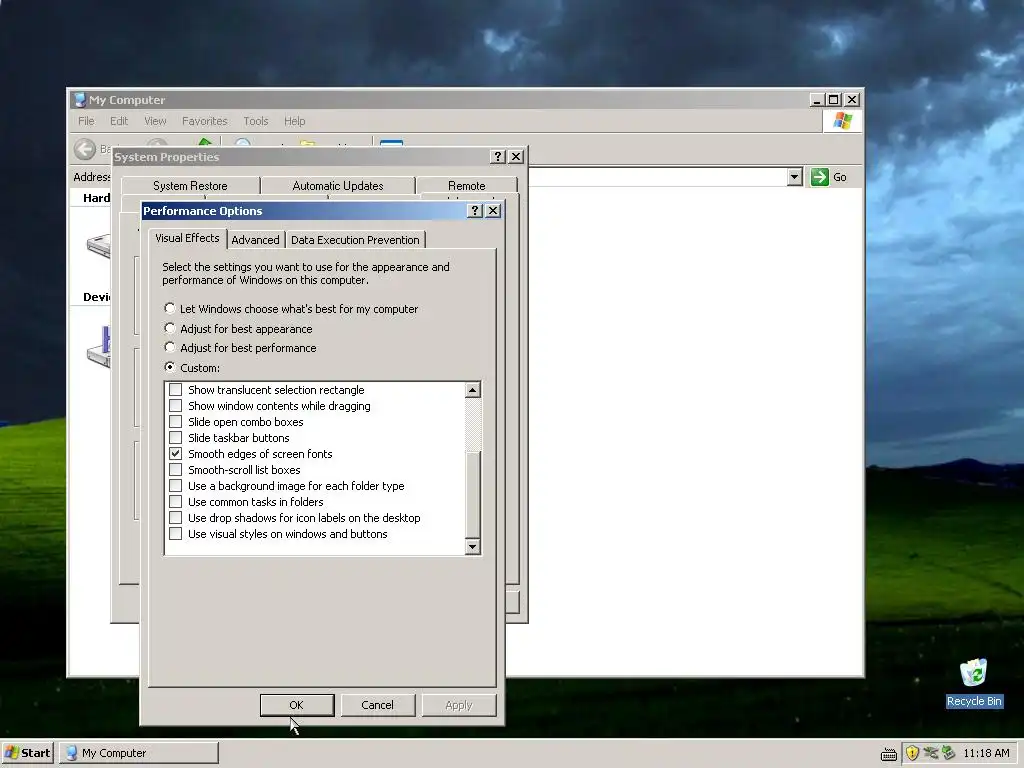Switch to Data Execution Prevention tab
Image resolution: width=1024 pixels, height=768 pixels.
pos(355,240)
